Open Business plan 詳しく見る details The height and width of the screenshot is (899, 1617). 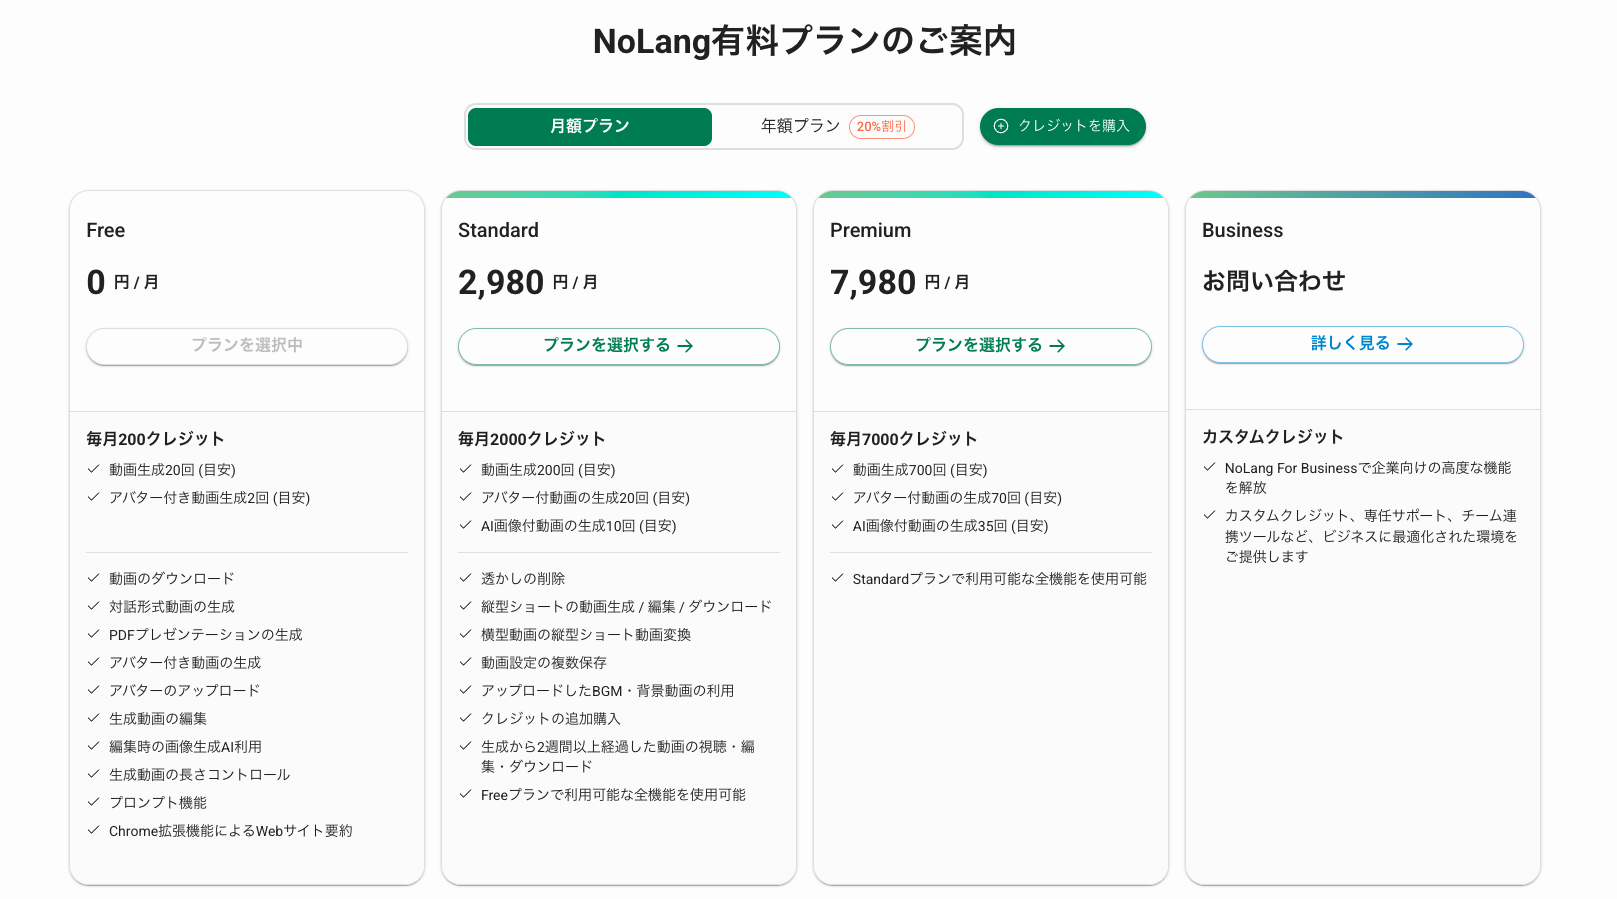[x=1363, y=344]
